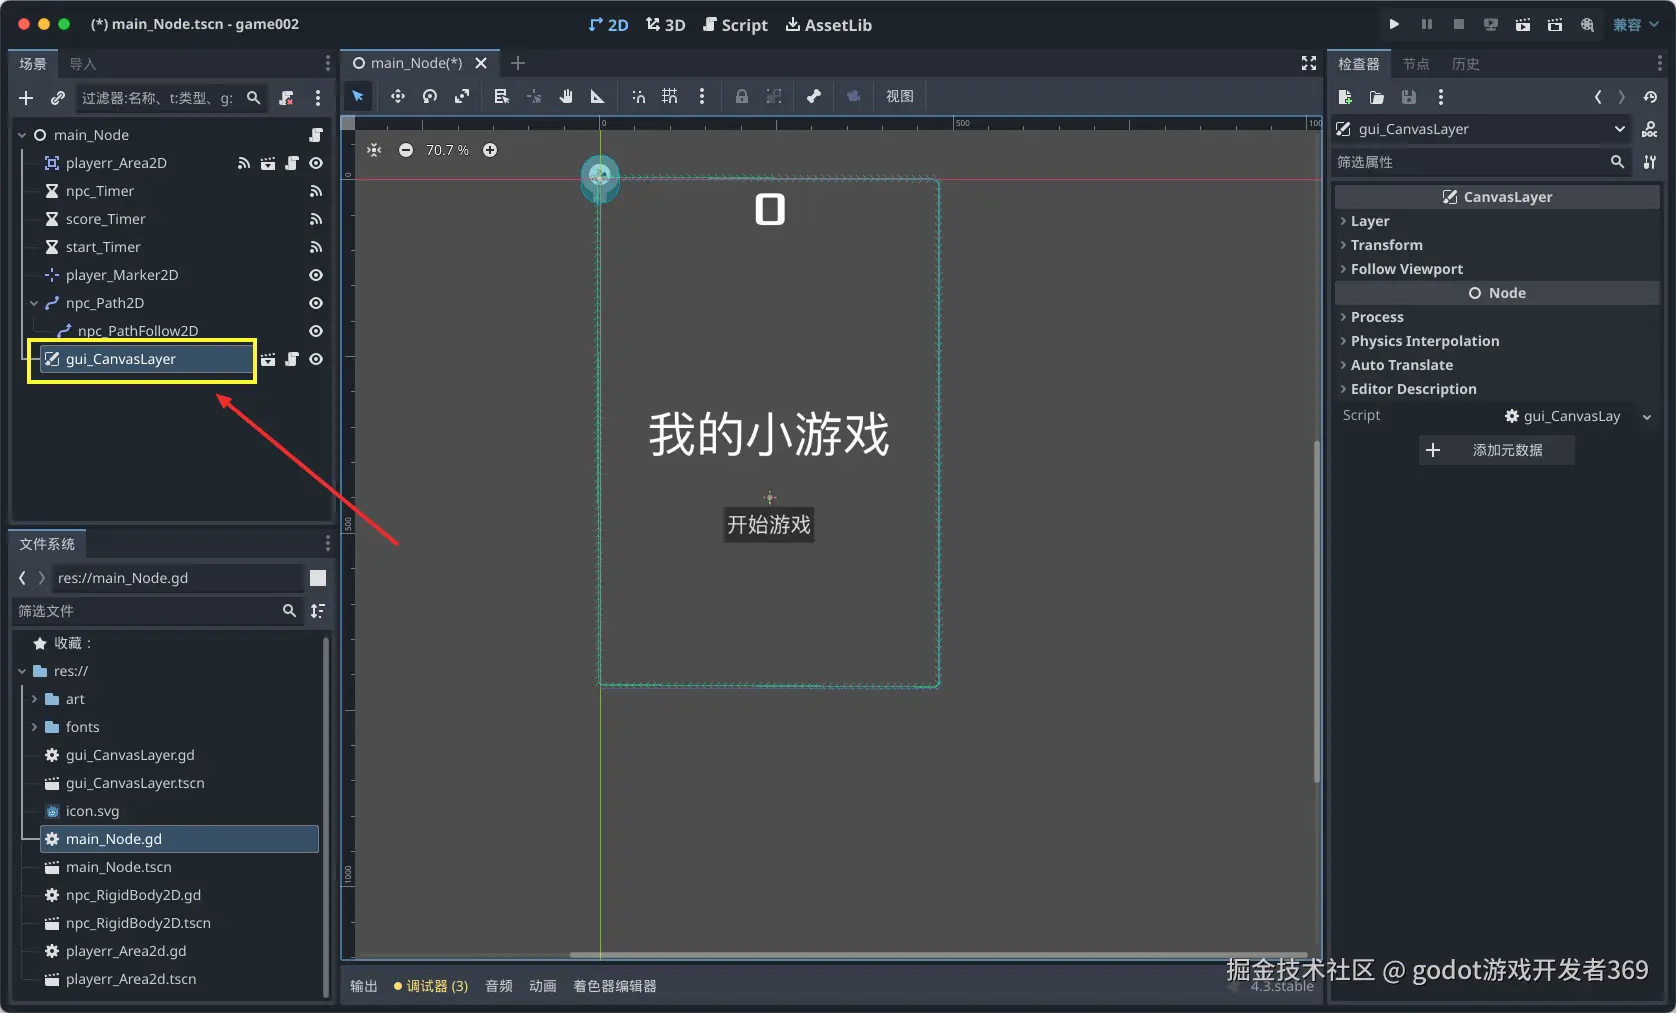Open inspector property filter settings icon
1676x1013 pixels.
1650,162
